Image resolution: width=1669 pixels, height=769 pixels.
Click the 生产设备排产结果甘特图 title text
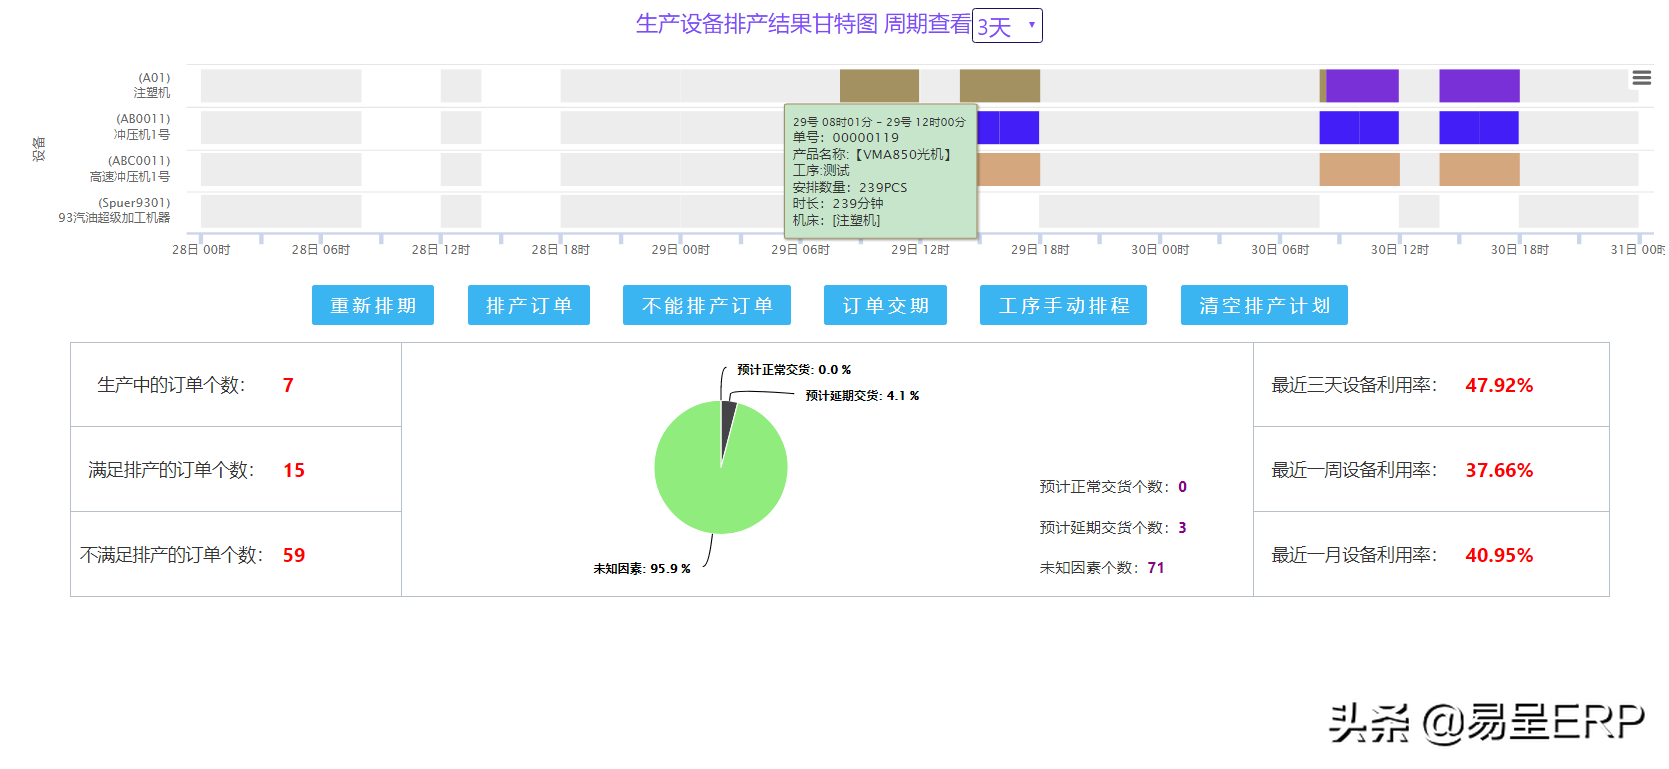(757, 24)
